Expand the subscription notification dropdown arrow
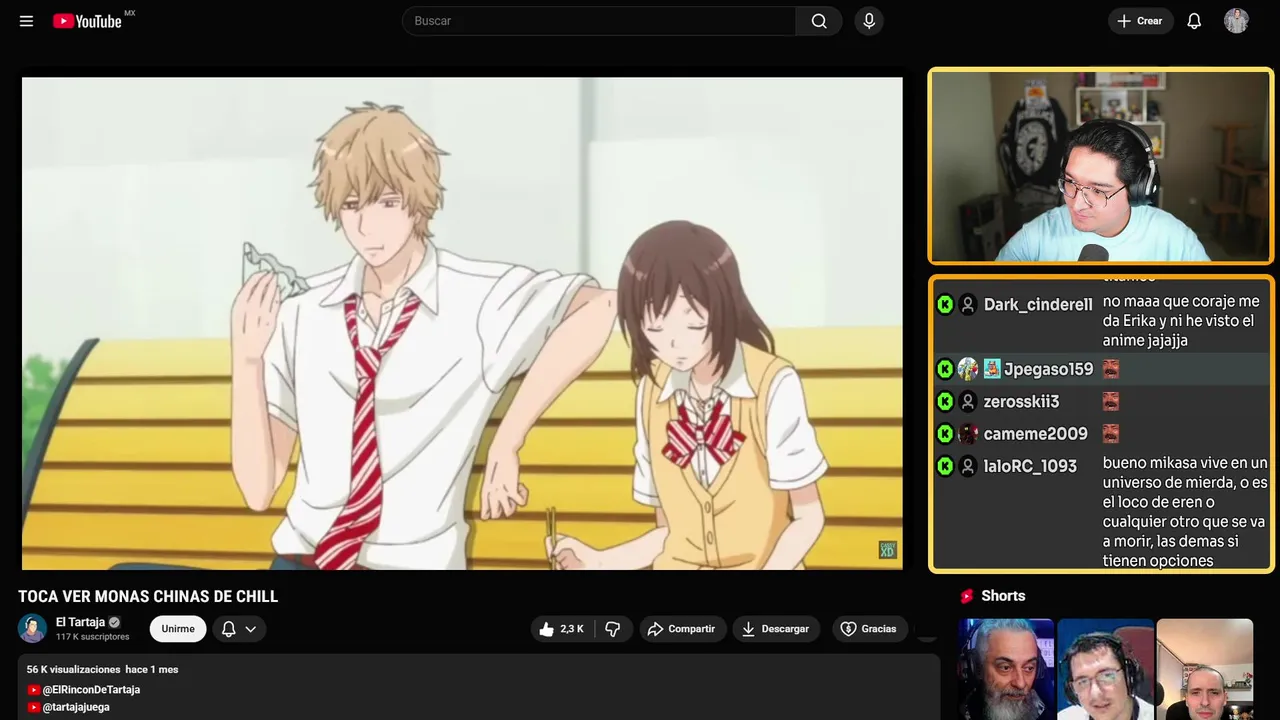The height and width of the screenshot is (720, 1280). [x=250, y=629]
